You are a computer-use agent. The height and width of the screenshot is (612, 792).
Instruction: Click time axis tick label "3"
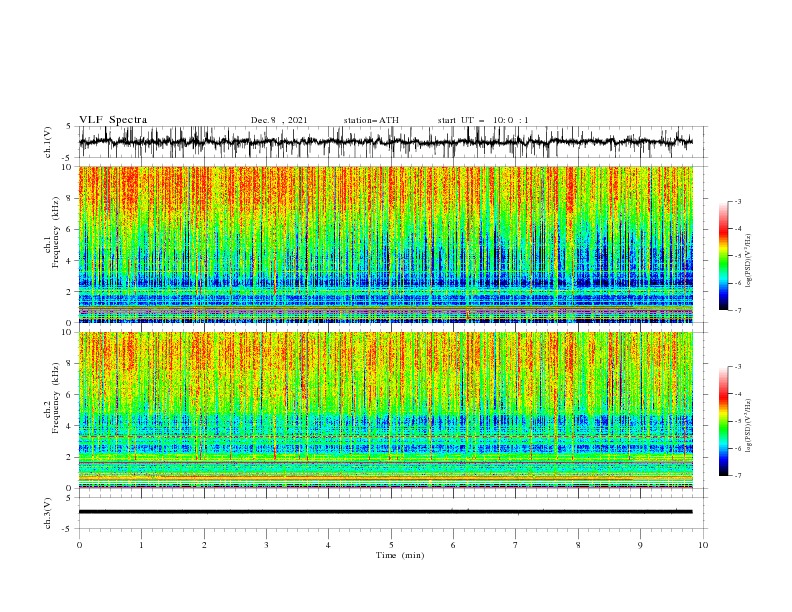[x=266, y=545]
